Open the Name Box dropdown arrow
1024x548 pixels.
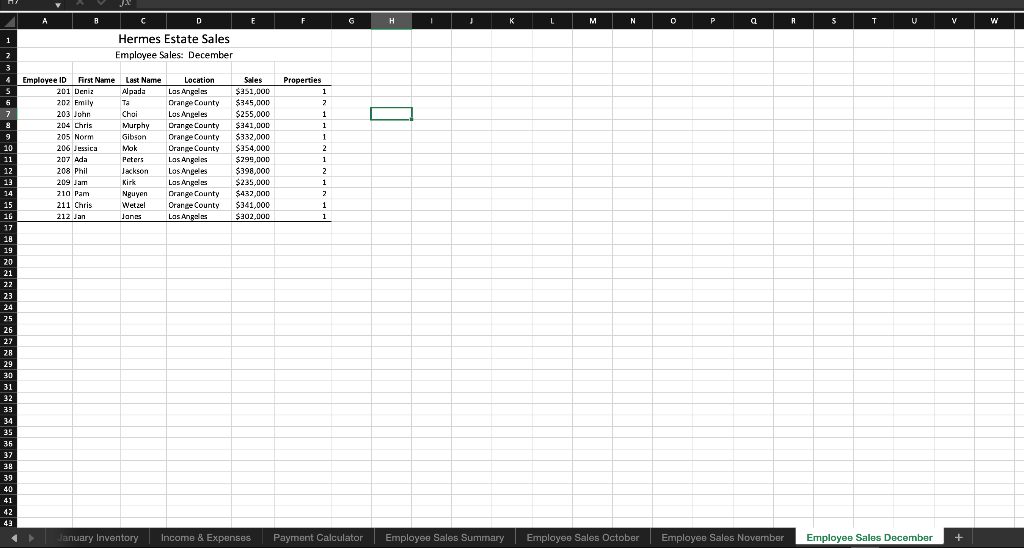[57, 5]
